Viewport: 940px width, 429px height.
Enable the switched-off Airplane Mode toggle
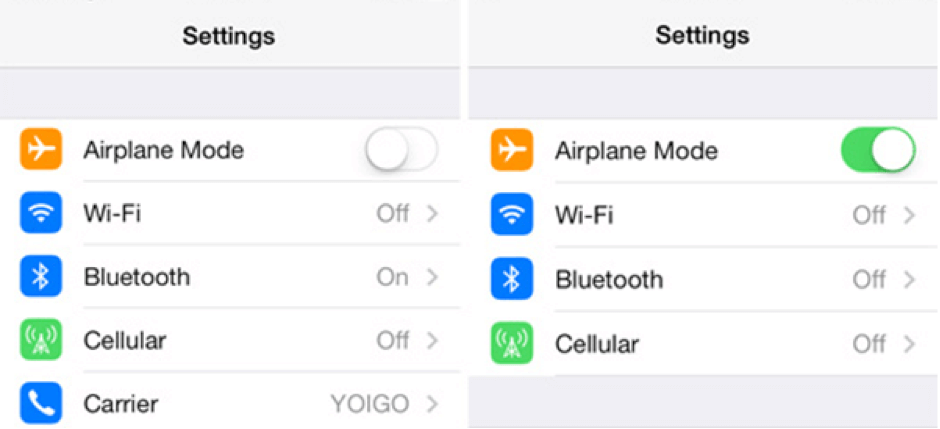pos(401,151)
